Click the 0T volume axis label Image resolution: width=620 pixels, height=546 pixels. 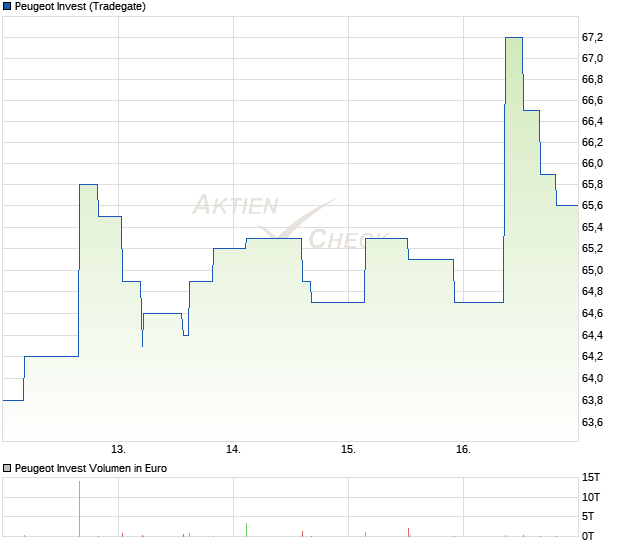point(588,536)
